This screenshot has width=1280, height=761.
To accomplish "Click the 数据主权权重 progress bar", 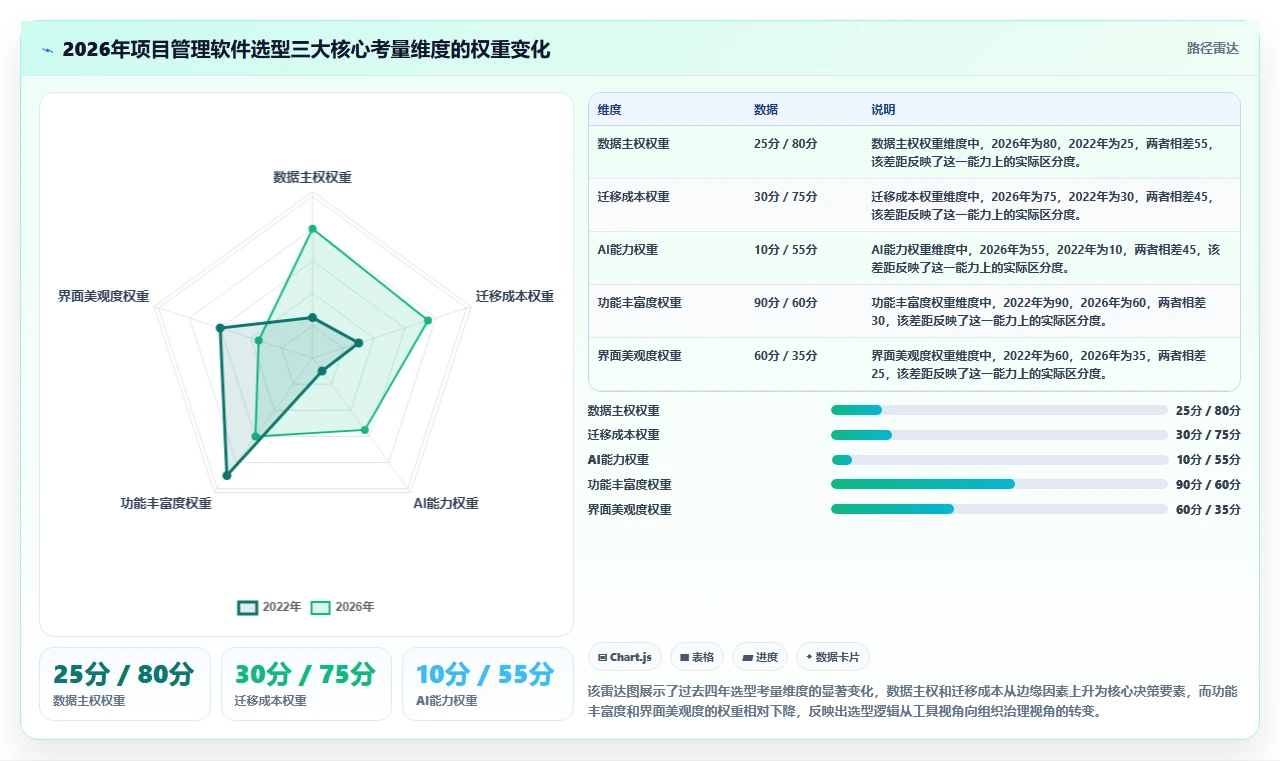I will click(999, 410).
